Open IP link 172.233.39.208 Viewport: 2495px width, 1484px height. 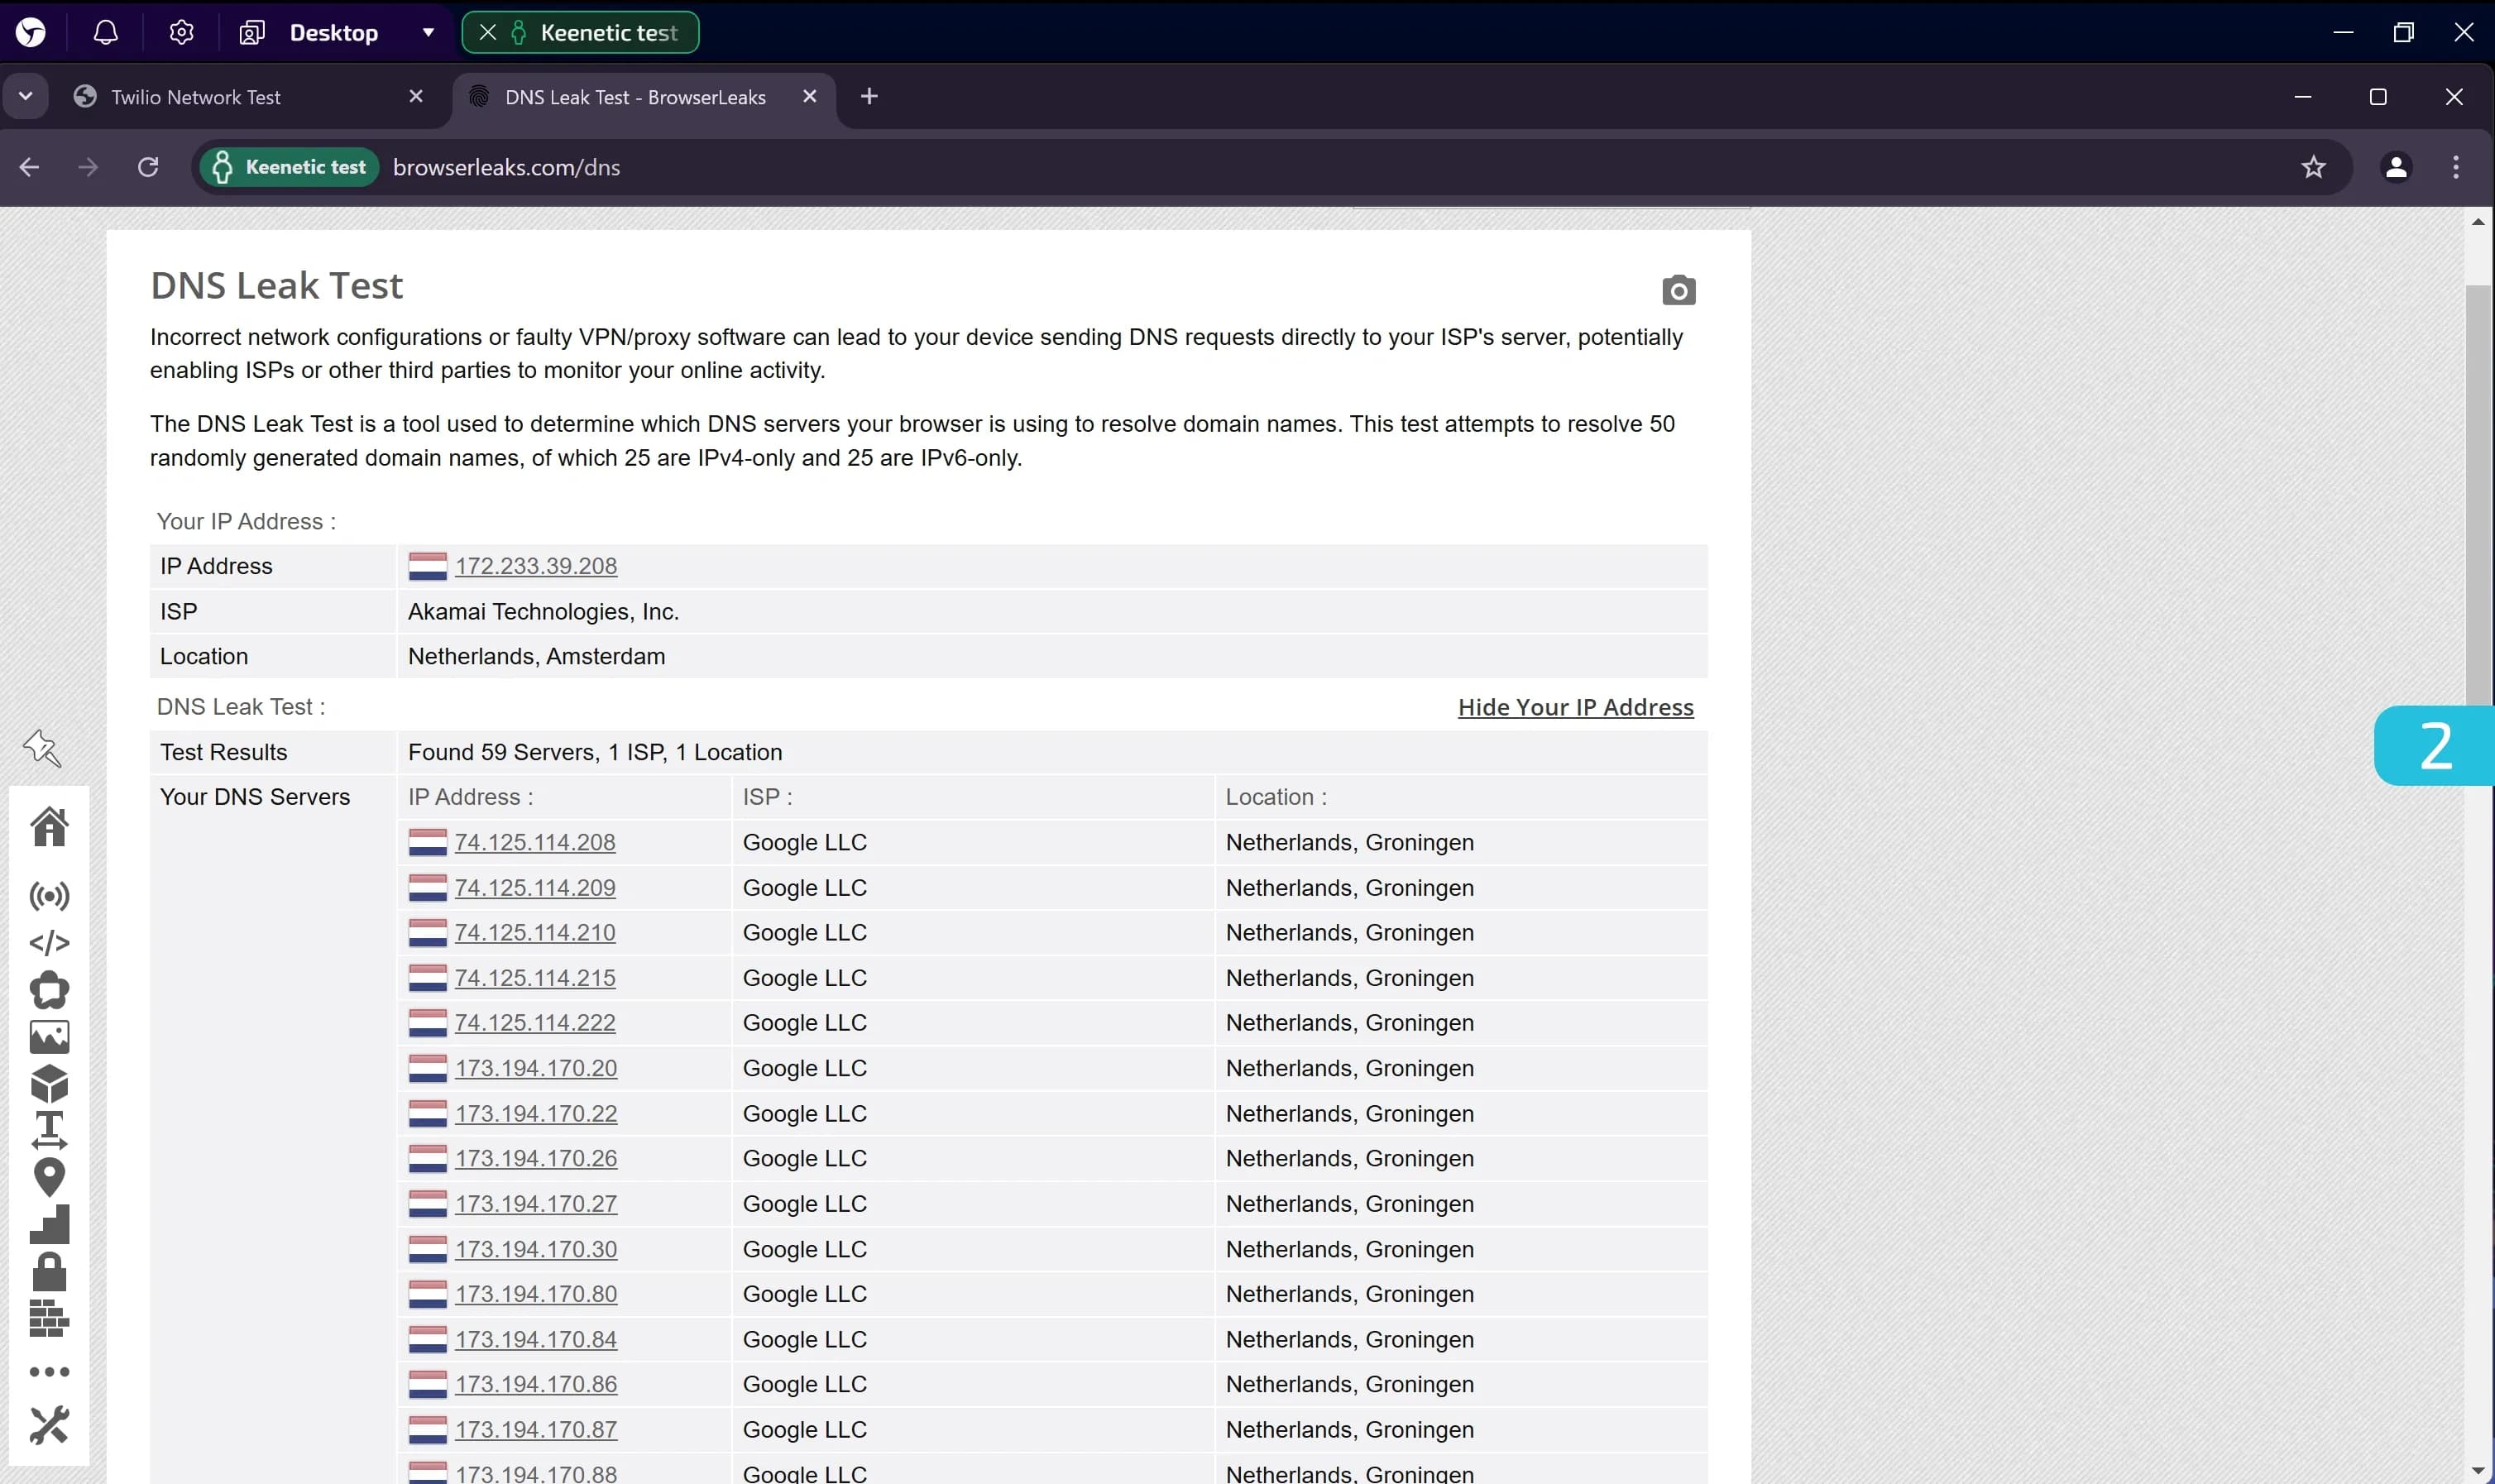535,566
